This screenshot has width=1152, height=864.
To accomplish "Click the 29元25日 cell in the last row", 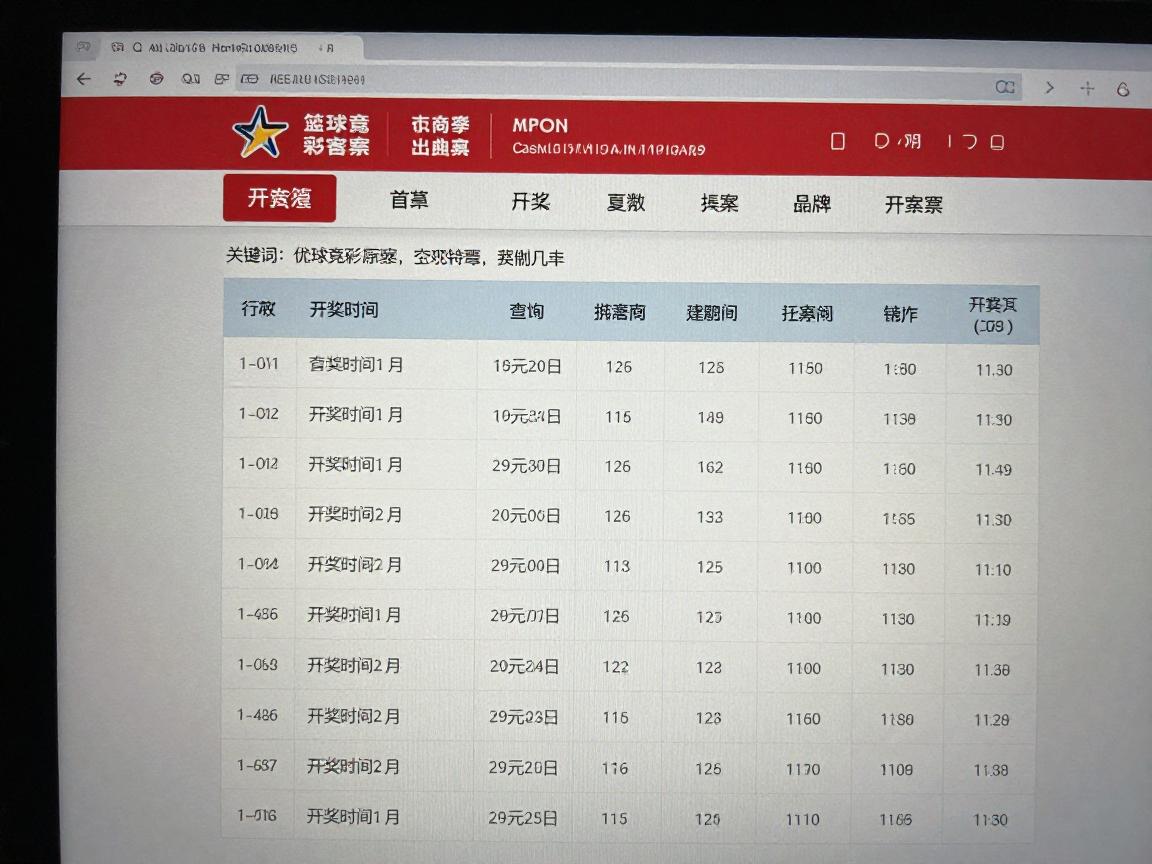I will tap(523, 817).
